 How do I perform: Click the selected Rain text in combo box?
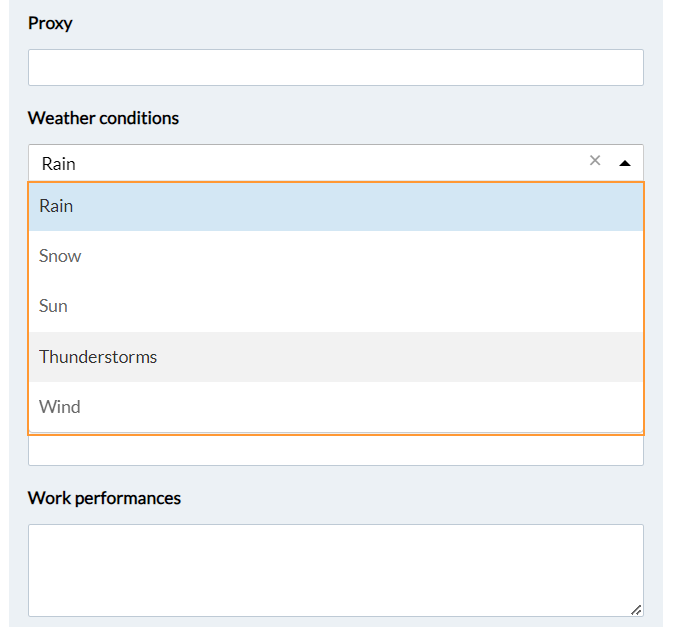coord(59,164)
